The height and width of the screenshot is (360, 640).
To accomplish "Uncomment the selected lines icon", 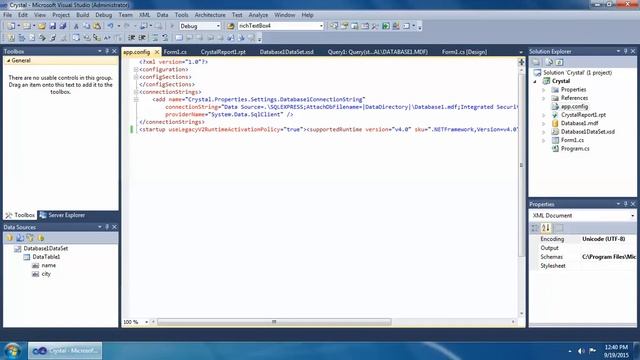I will (165, 38).
